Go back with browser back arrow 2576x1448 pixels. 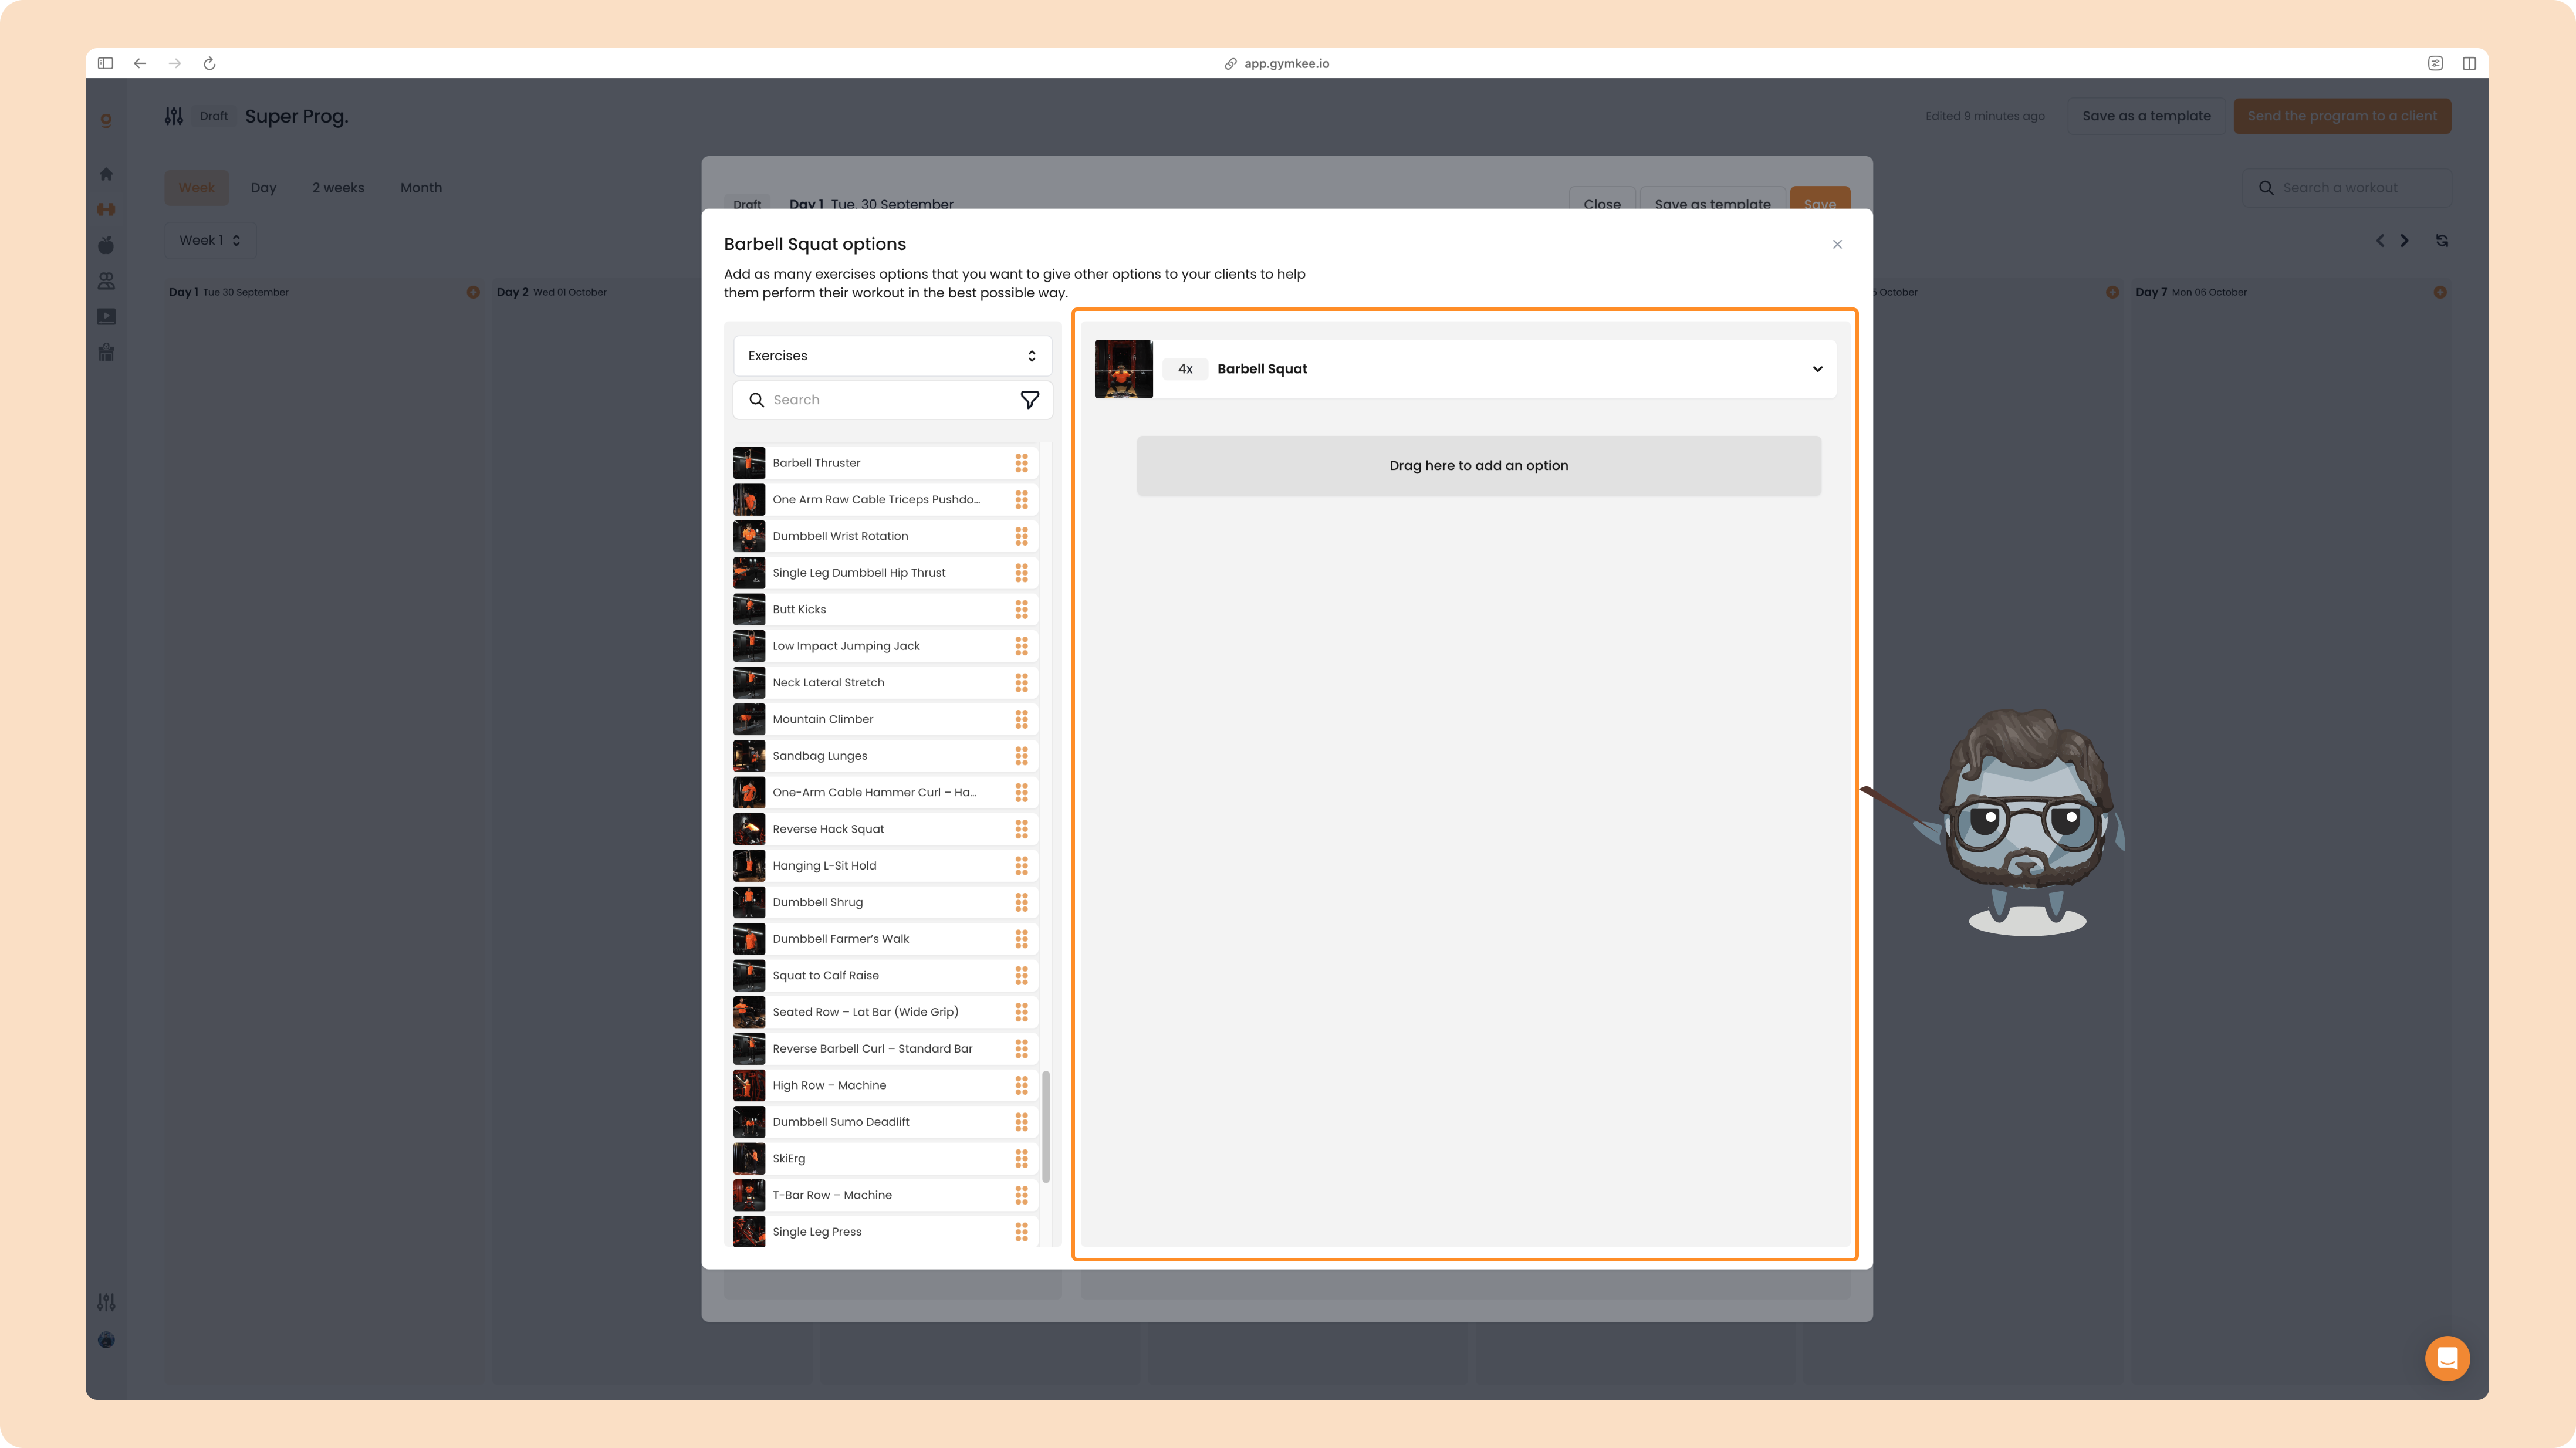click(x=140, y=63)
